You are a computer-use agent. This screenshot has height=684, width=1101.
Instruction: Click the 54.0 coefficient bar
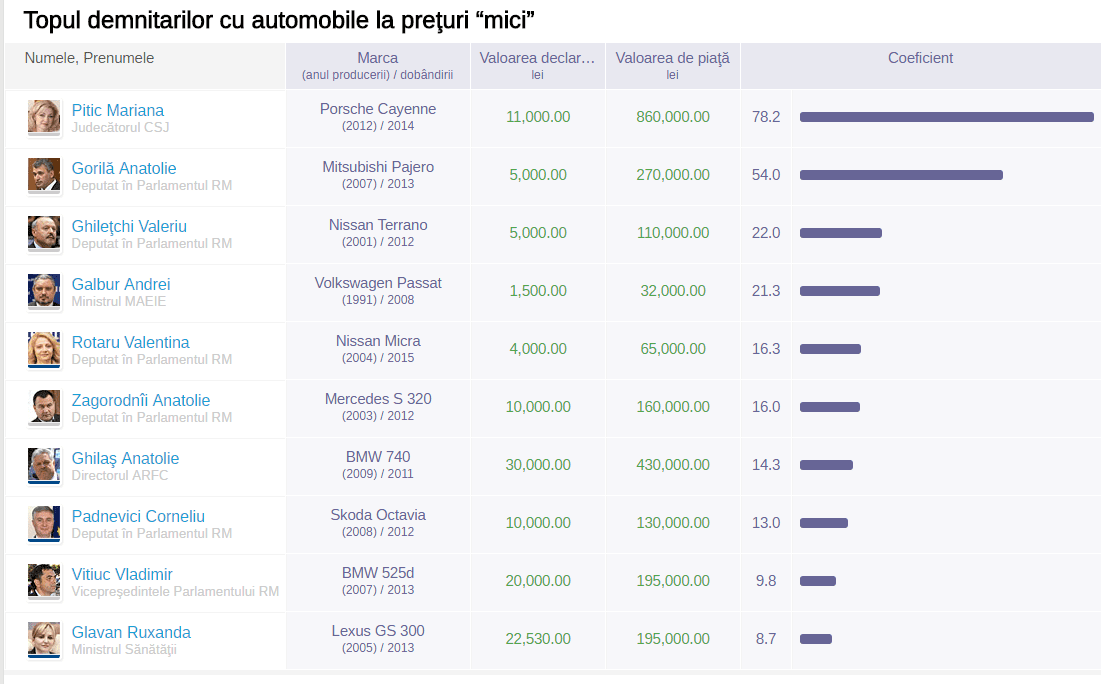(x=901, y=175)
